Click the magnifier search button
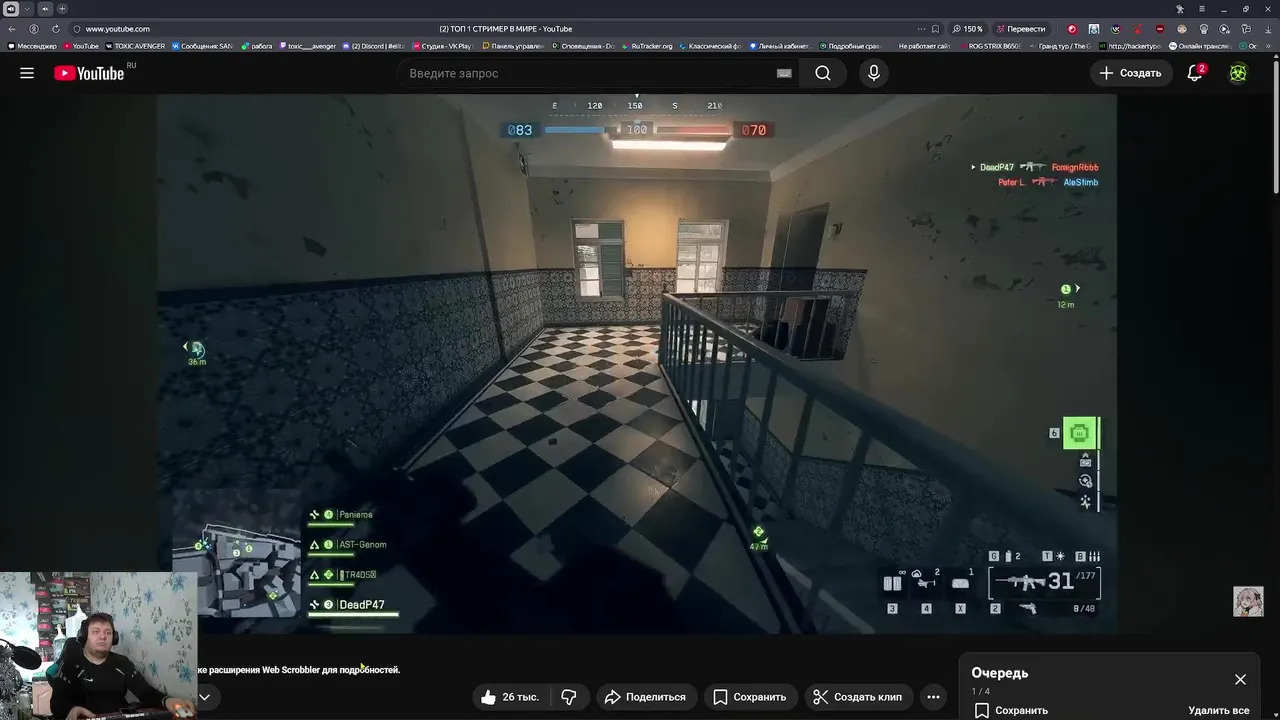Image resolution: width=1280 pixels, height=720 pixels. 822,73
